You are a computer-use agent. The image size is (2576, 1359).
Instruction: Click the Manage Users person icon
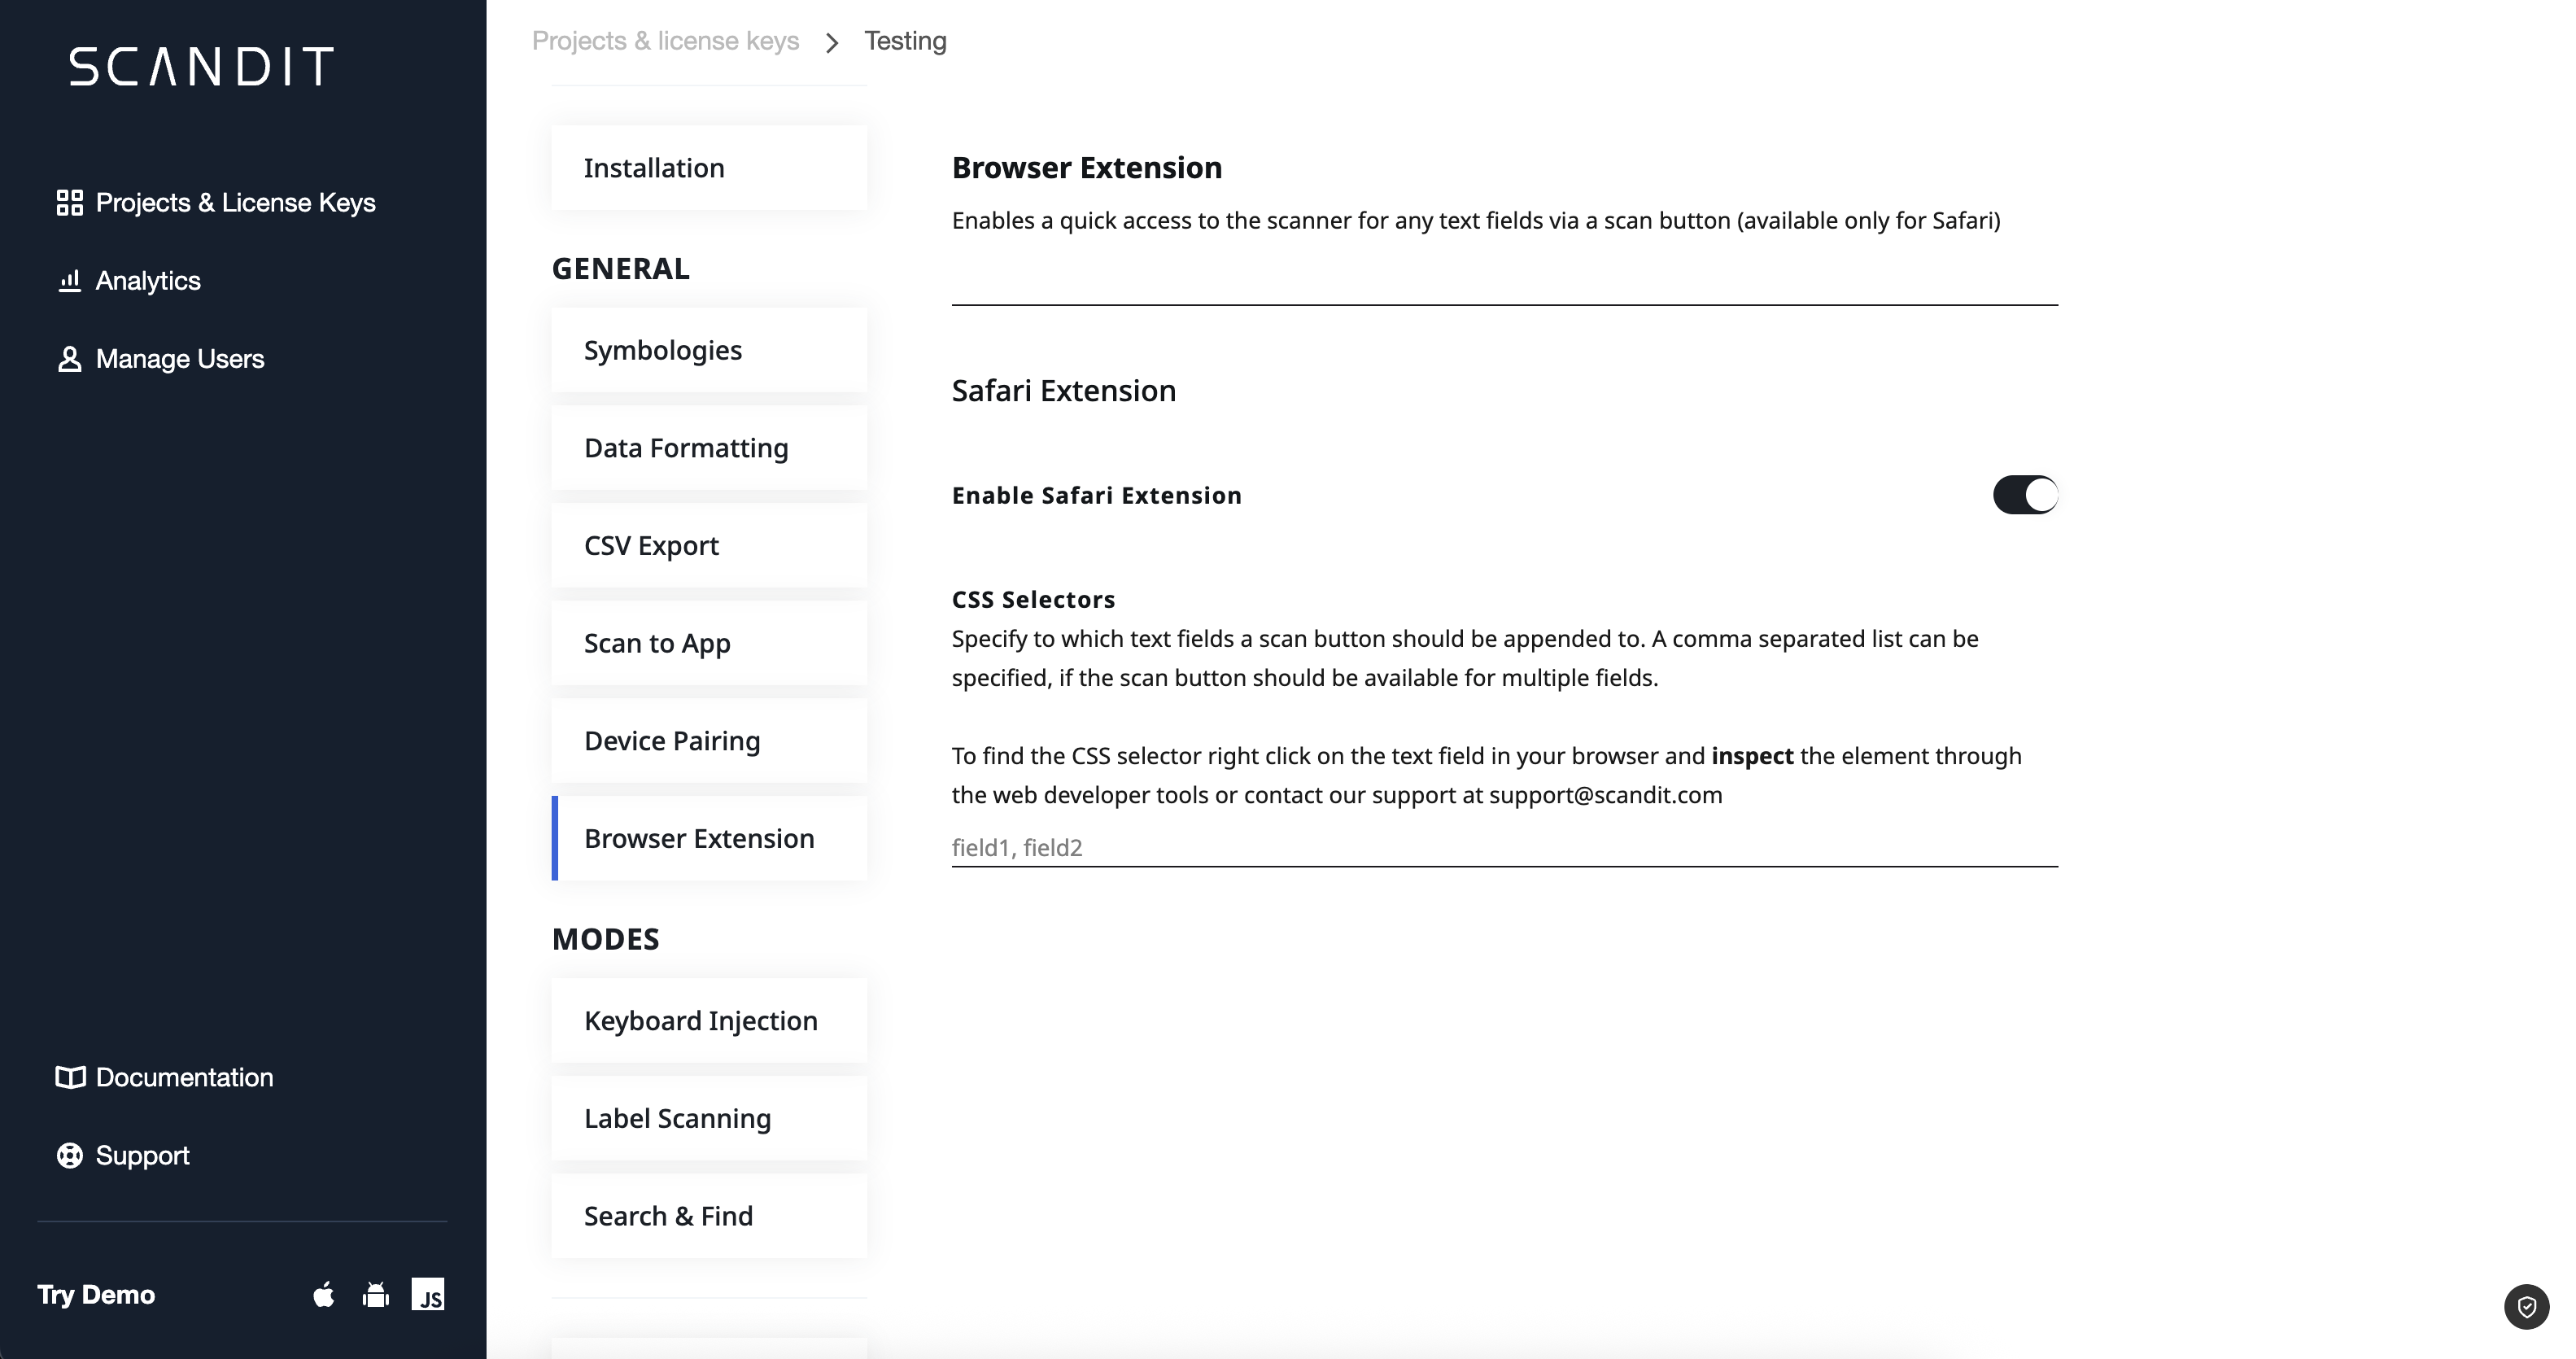pyautogui.click(x=69, y=358)
